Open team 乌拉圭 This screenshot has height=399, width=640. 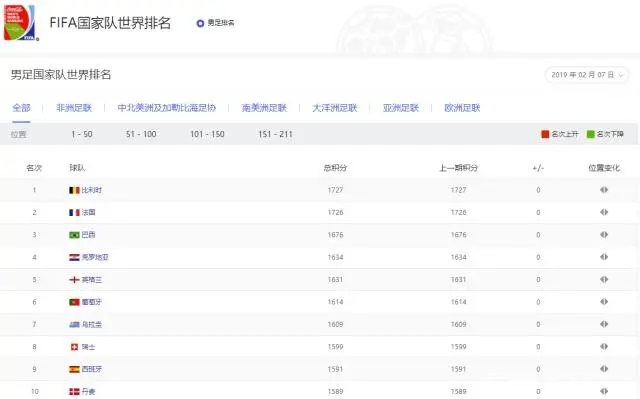tap(92, 325)
